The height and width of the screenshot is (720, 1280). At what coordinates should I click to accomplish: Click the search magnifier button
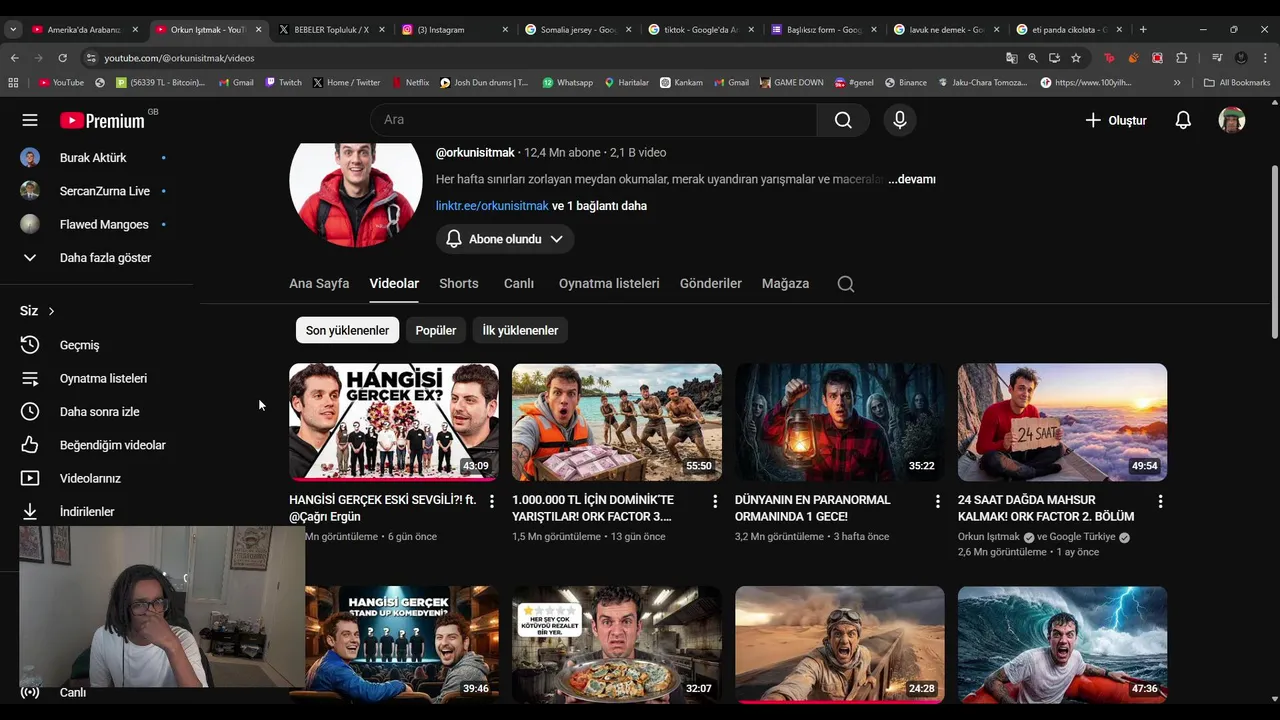pyautogui.click(x=843, y=120)
